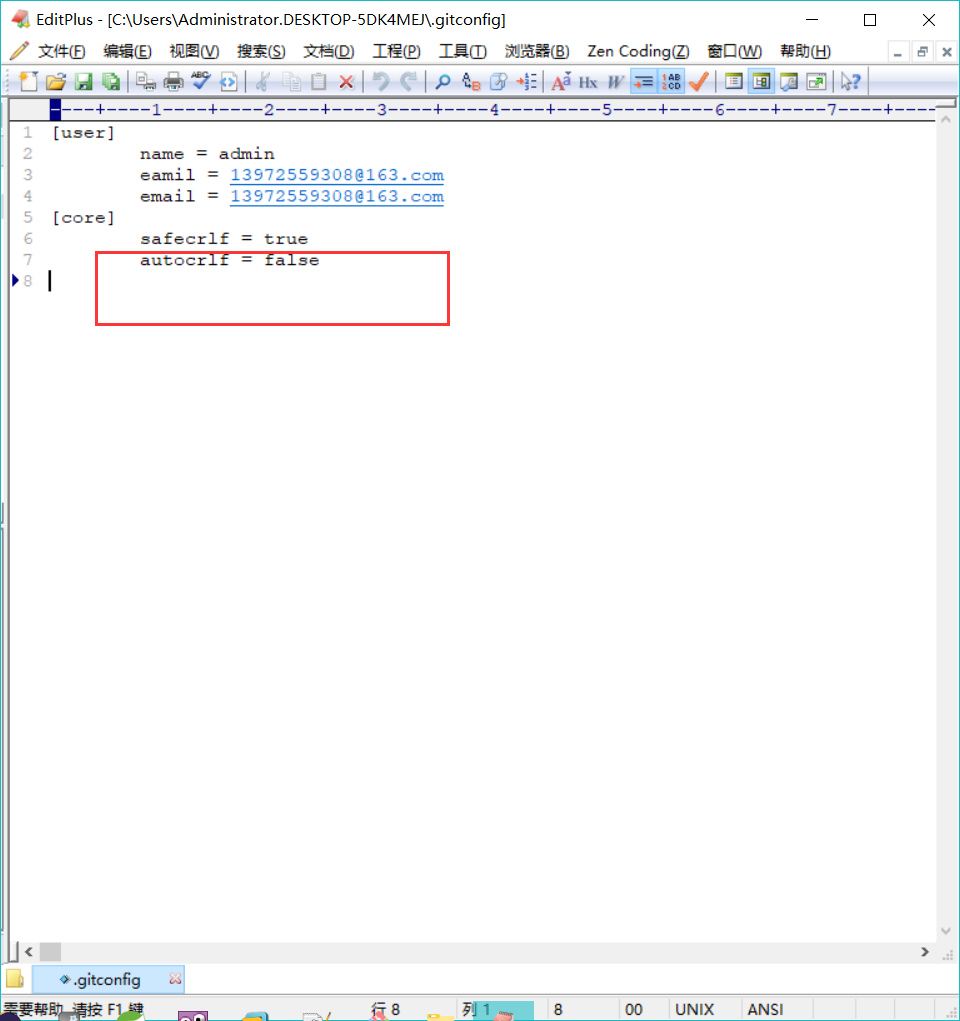Click the Save All icon
This screenshot has height=1021, width=960.
tap(111, 81)
